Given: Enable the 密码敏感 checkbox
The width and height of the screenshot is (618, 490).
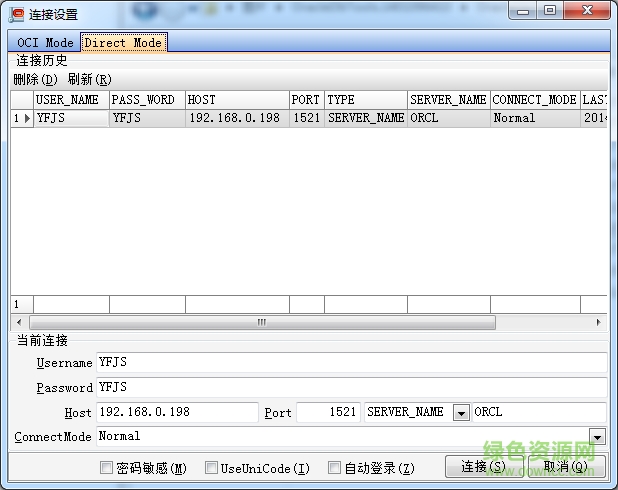Looking at the screenshot, I should [x=107, y=468].
